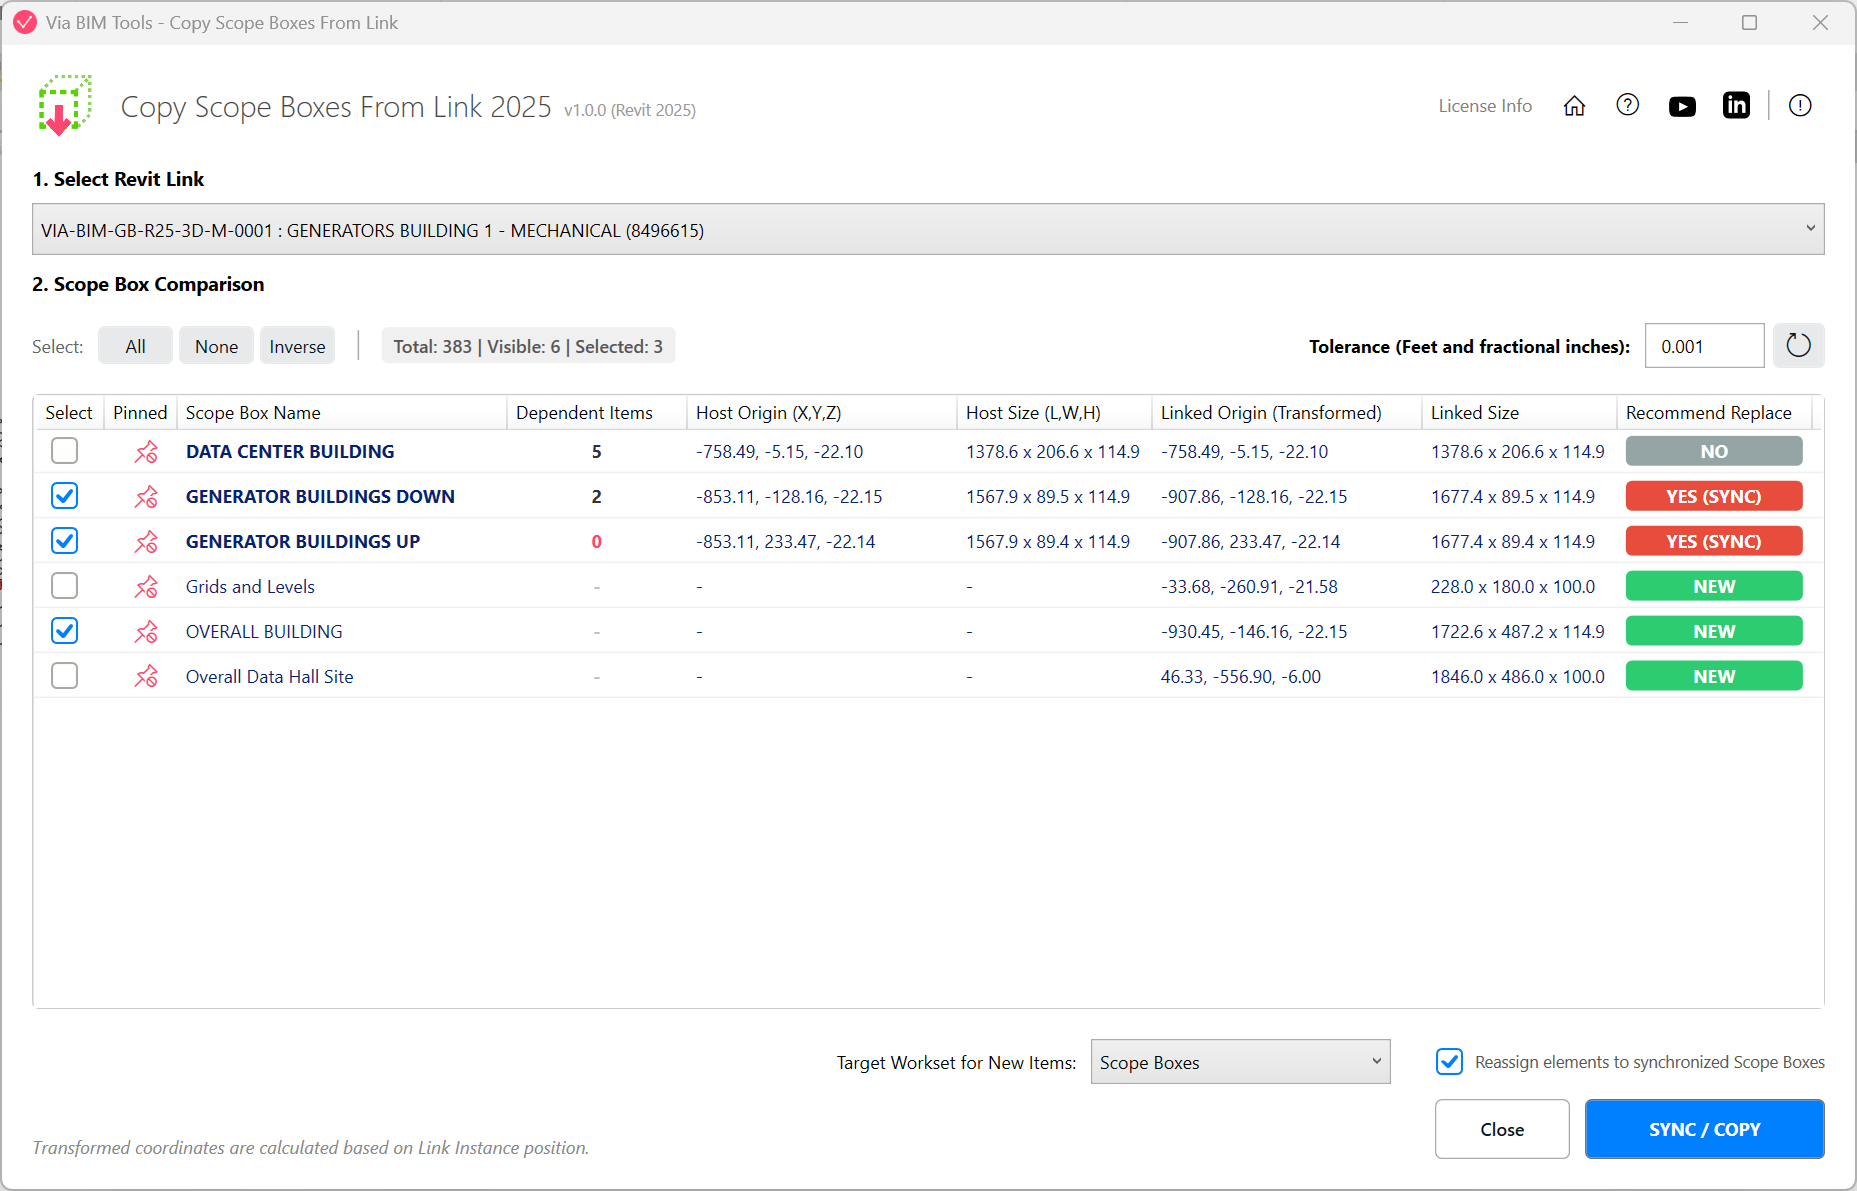This screenshot has width=1857, height=1191.
Task: Select the Overall Data Hall Site name cell
Action: [x=270, y=677]
